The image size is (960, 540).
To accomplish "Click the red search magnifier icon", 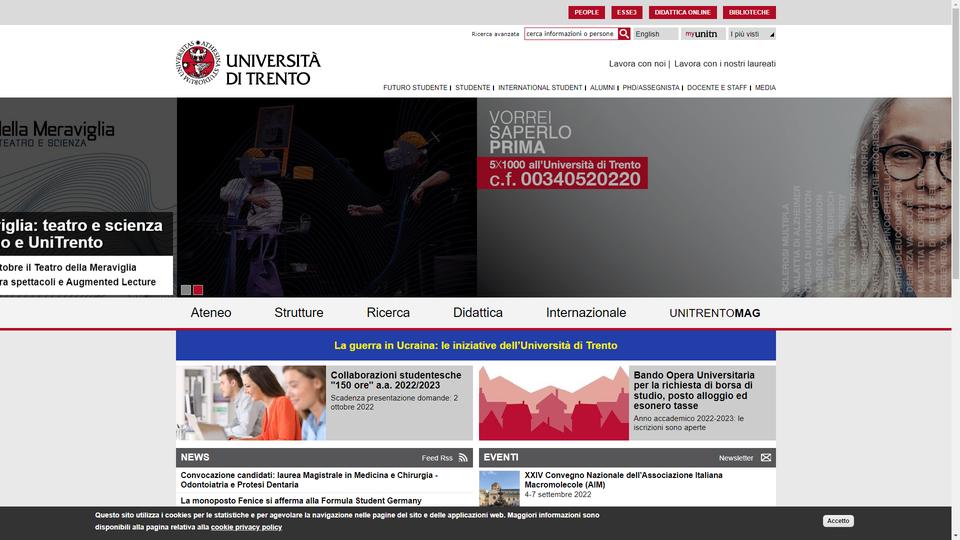I will [x=624, y=34].
